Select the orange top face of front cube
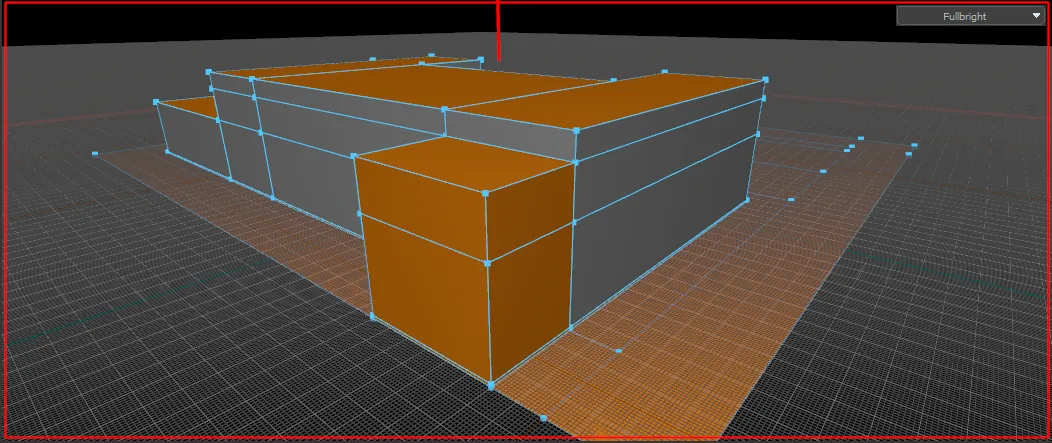 (x=463, y=162)
